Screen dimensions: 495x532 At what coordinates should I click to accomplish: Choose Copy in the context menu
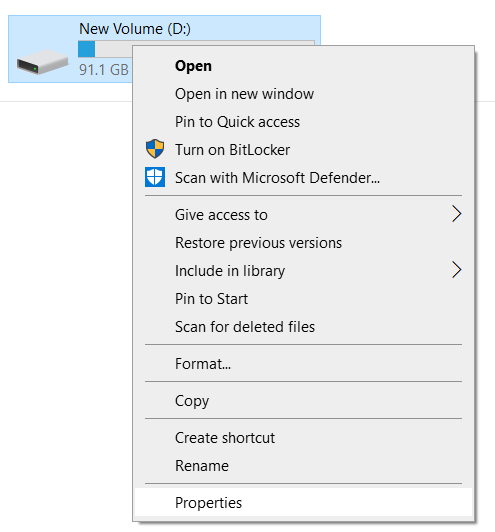303,401
